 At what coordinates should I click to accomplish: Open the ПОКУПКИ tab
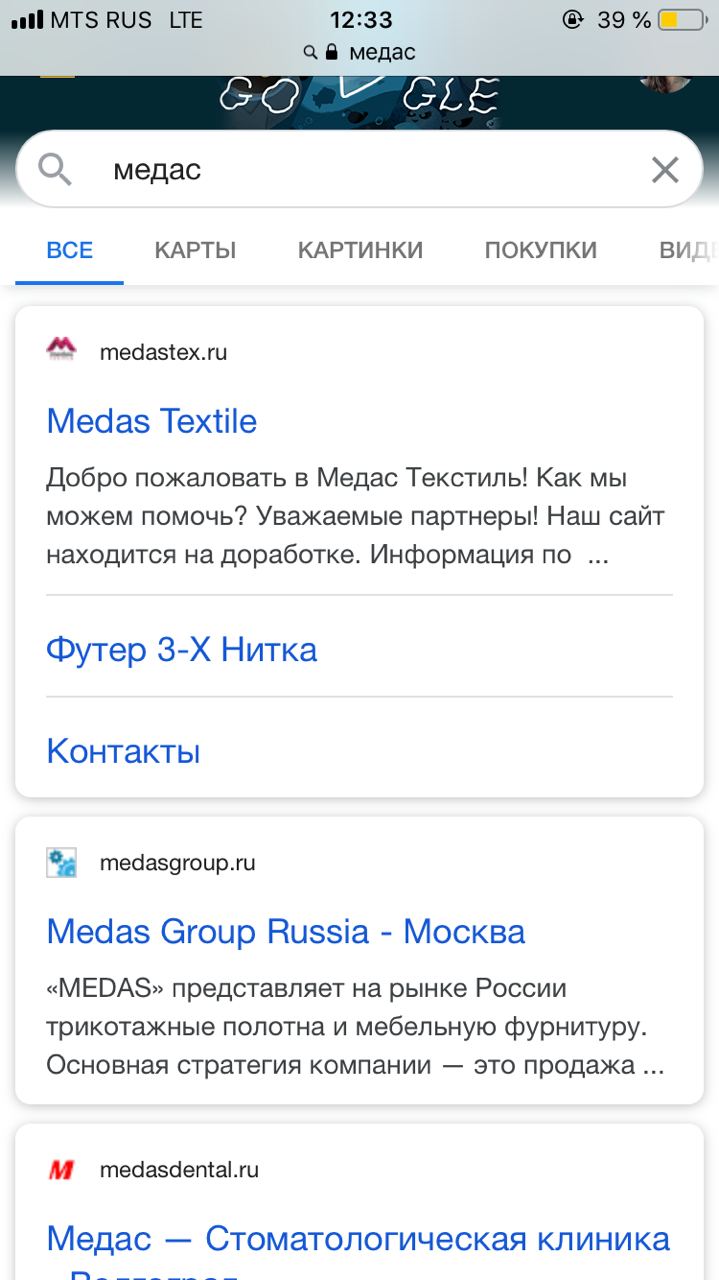[x=540, y=250]
